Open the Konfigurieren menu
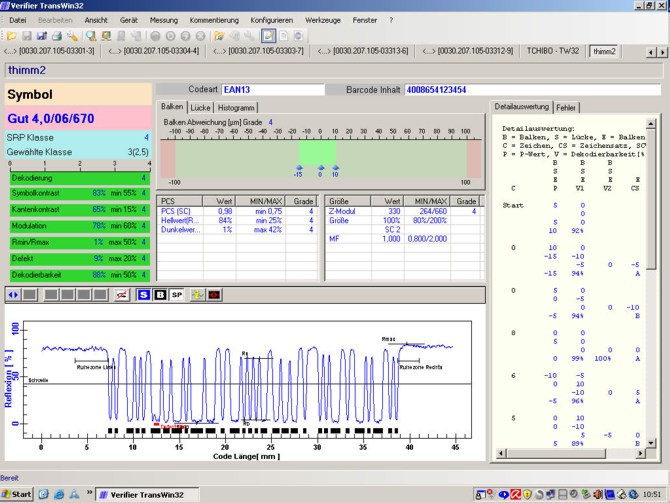The height and width of the screenshot is (503, 670). point(272,20)
